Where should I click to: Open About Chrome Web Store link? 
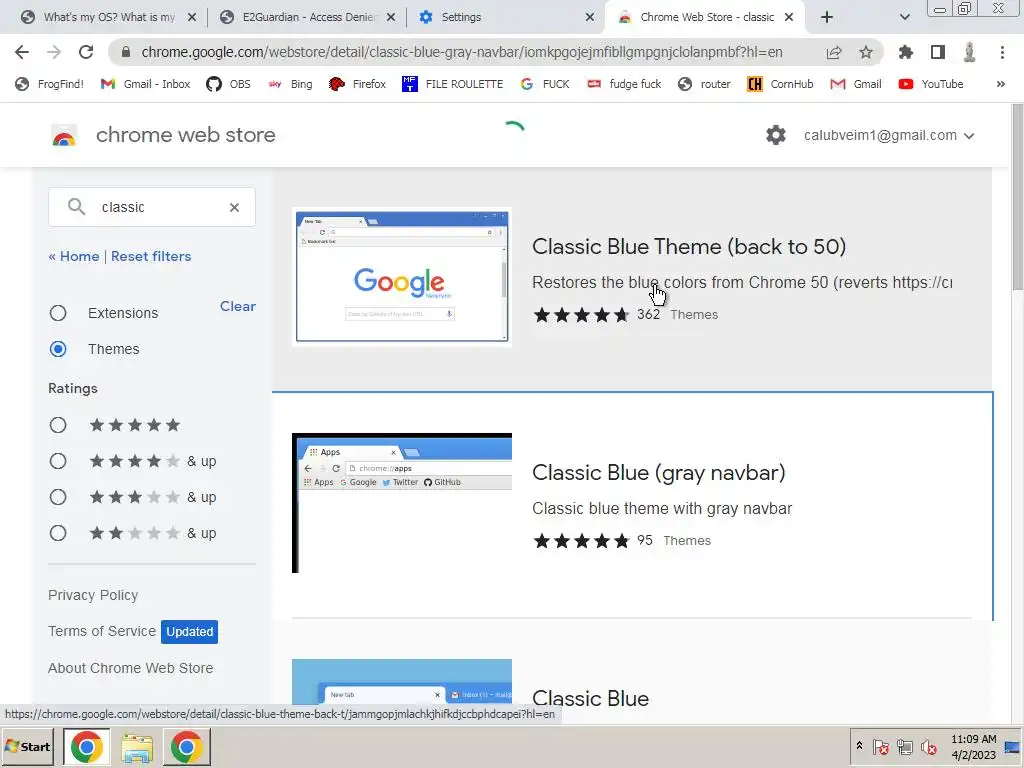click(131, 668)
